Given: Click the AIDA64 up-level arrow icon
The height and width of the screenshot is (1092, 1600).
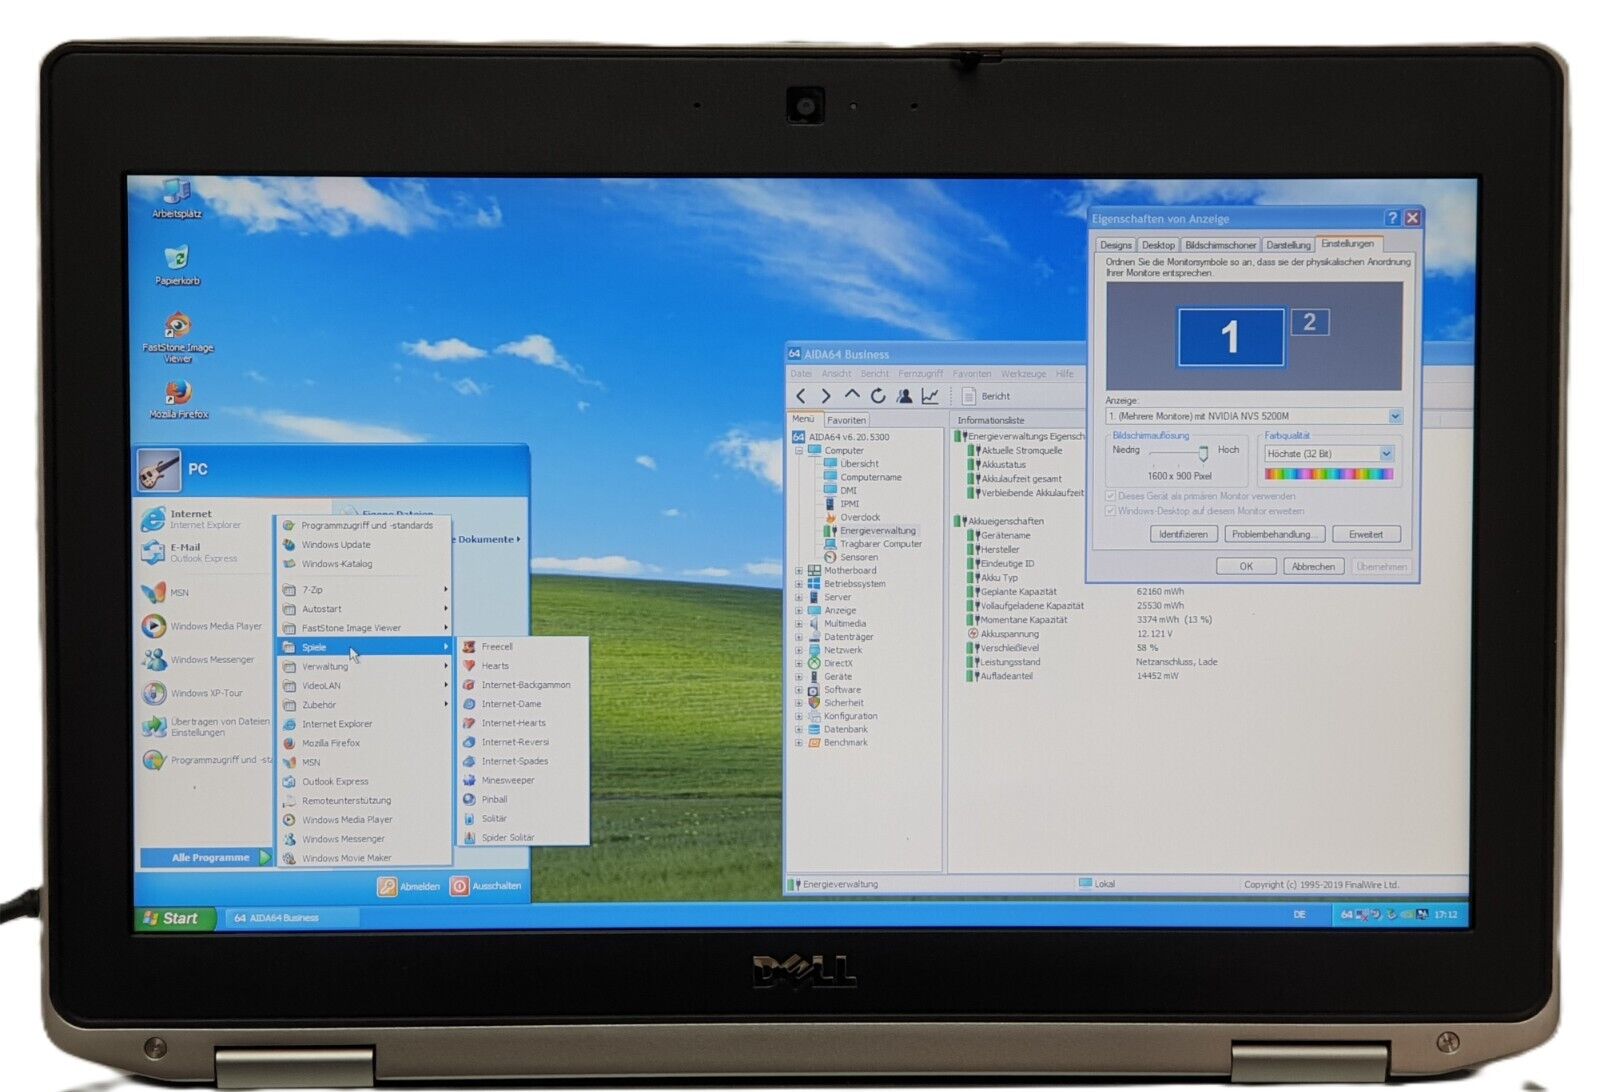Looking at the screenshot, I should [852, 396].
